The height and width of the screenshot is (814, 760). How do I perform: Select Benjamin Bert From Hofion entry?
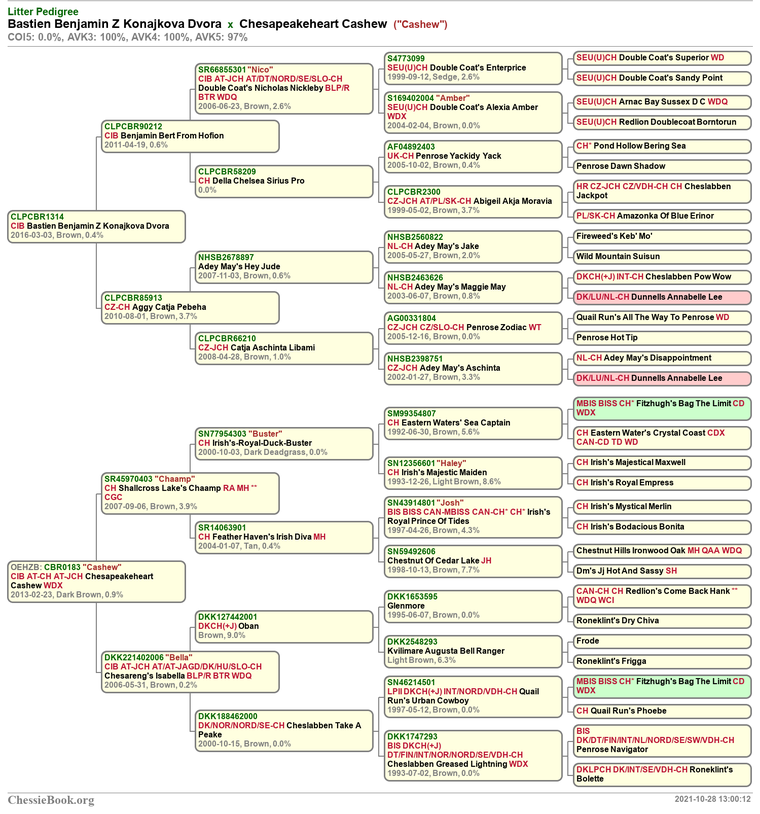click(x=191, y=136)
